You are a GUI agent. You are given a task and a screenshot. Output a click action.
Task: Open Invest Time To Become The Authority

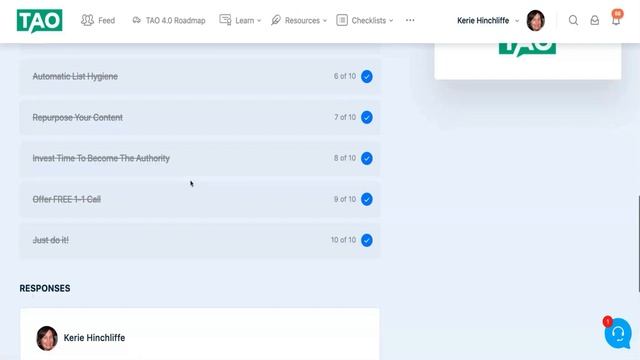coord(200,158)
